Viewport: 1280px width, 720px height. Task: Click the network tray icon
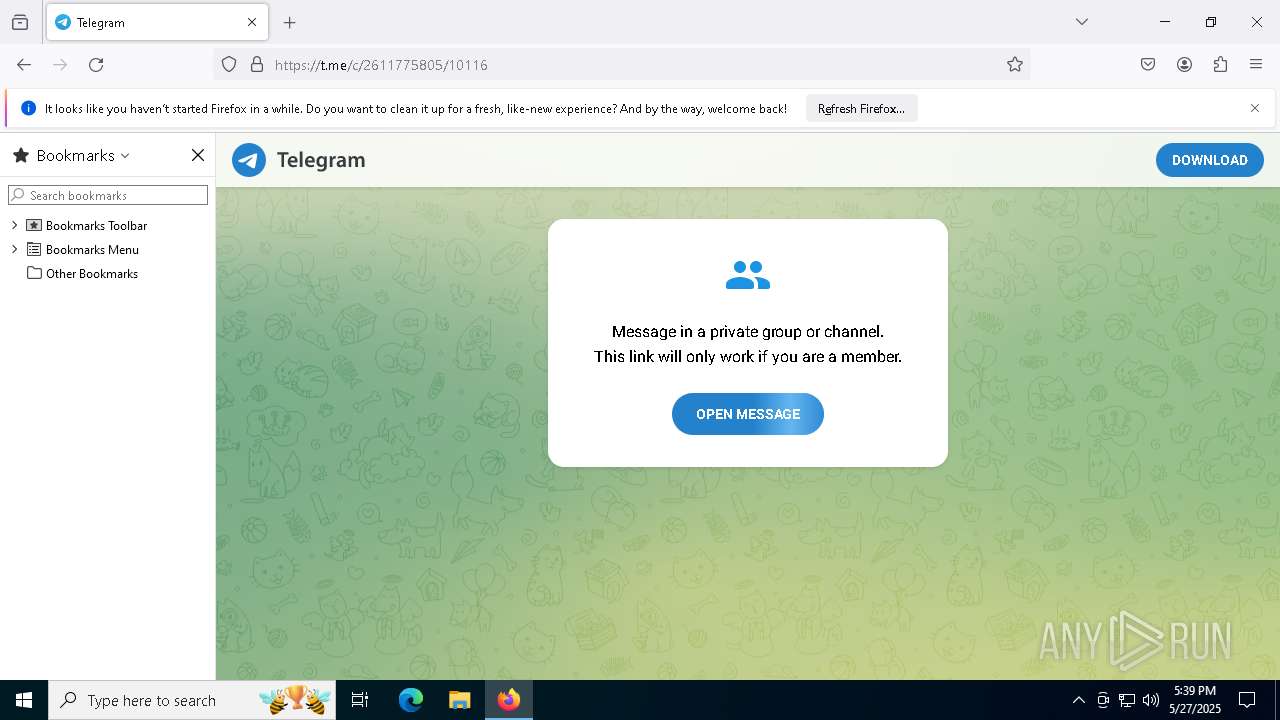(1127, 700)
